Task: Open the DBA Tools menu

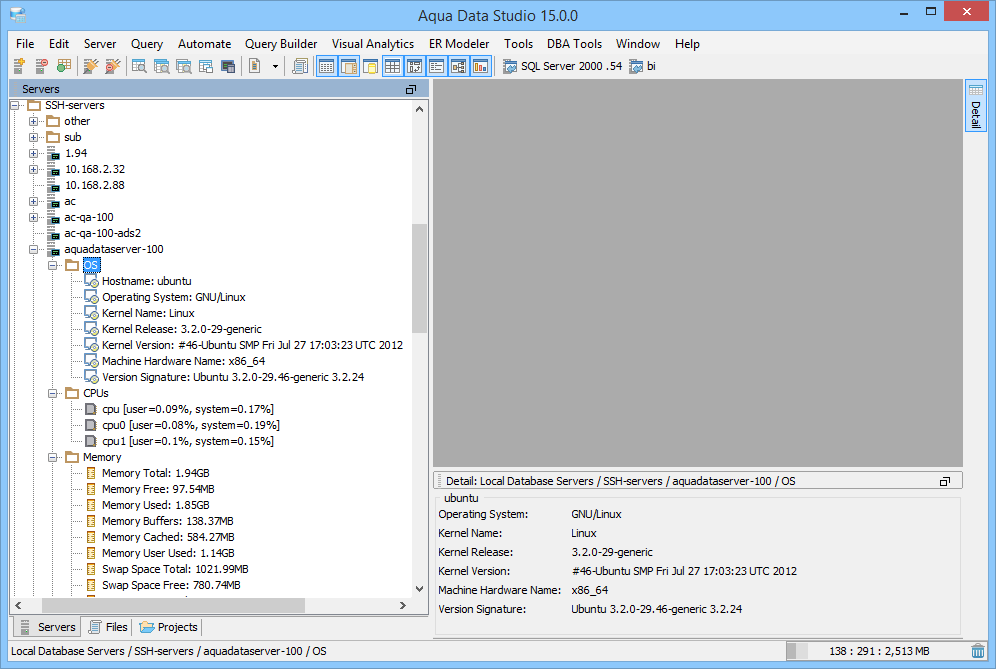Action: 574,44
